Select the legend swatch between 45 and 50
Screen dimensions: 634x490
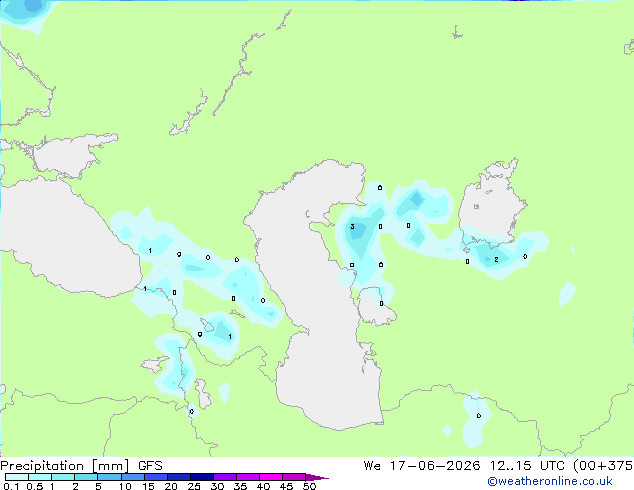click(x=294, y=477)
